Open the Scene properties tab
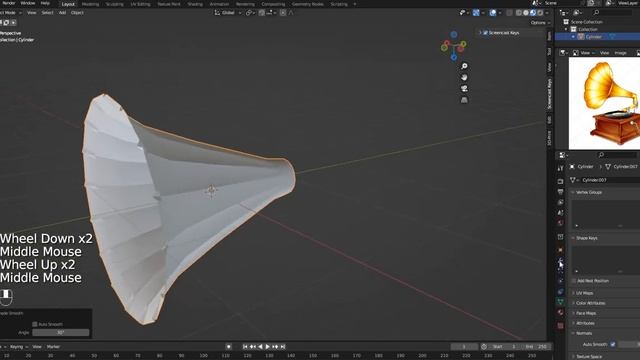This screenshot has height=360, width=640. click(560, 213)
